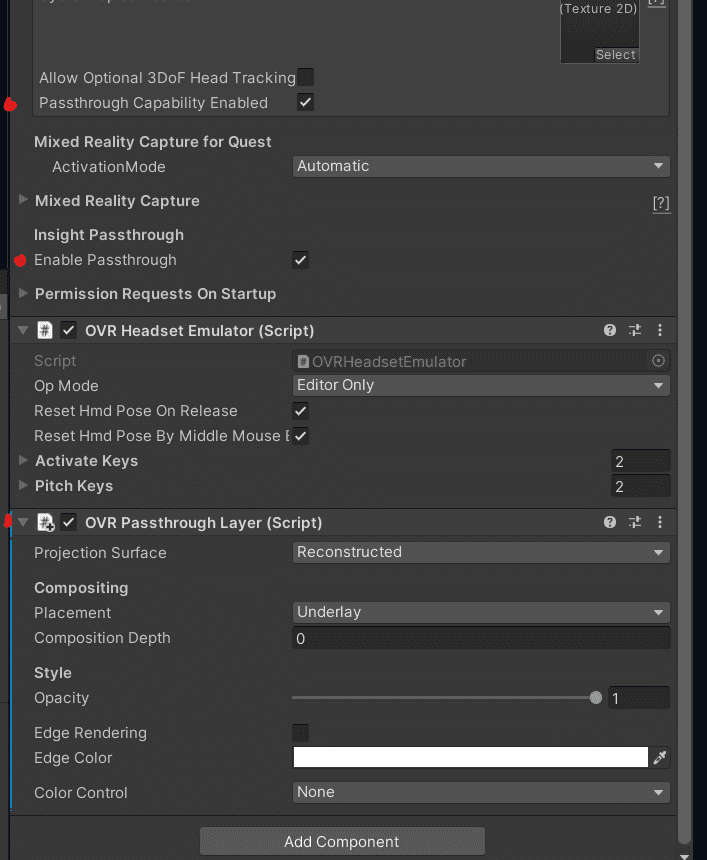
Task: Expand Permission Requests On Startup foldout
Action: 23,293
